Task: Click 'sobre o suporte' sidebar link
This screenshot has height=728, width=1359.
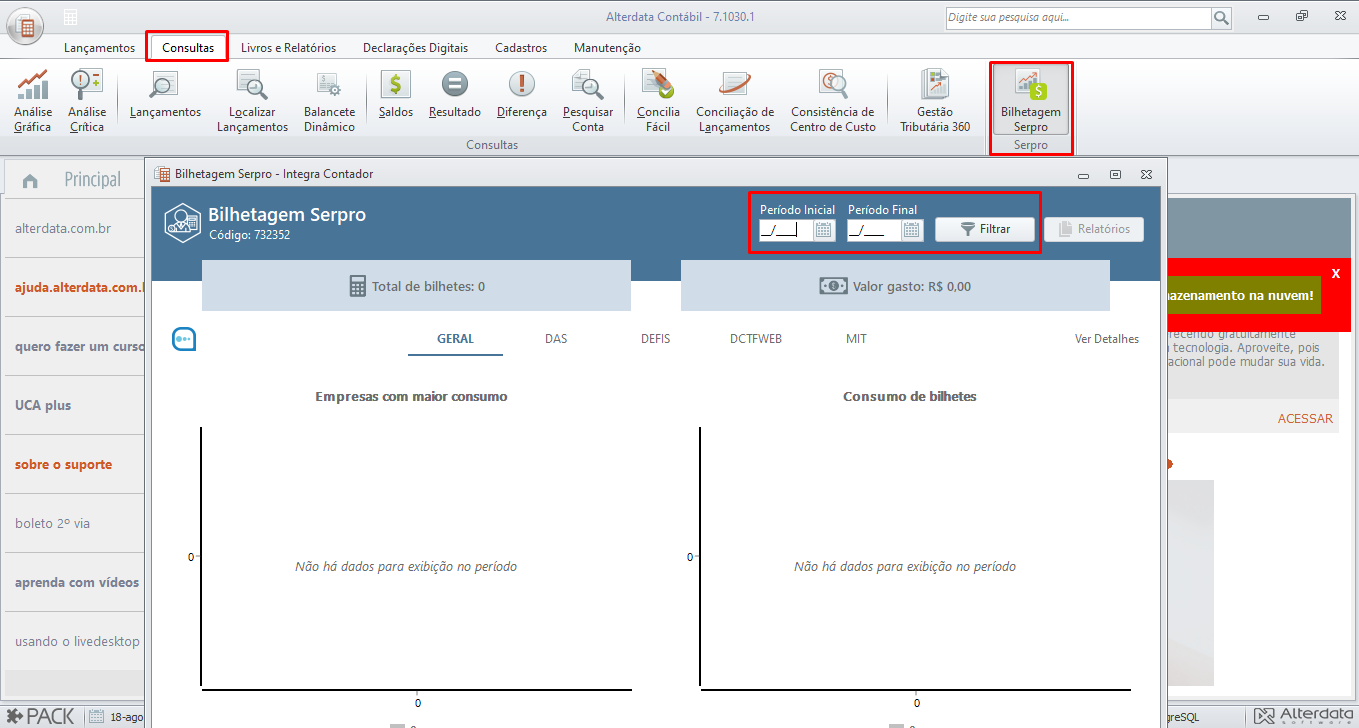Action: [x=64, y=464]
